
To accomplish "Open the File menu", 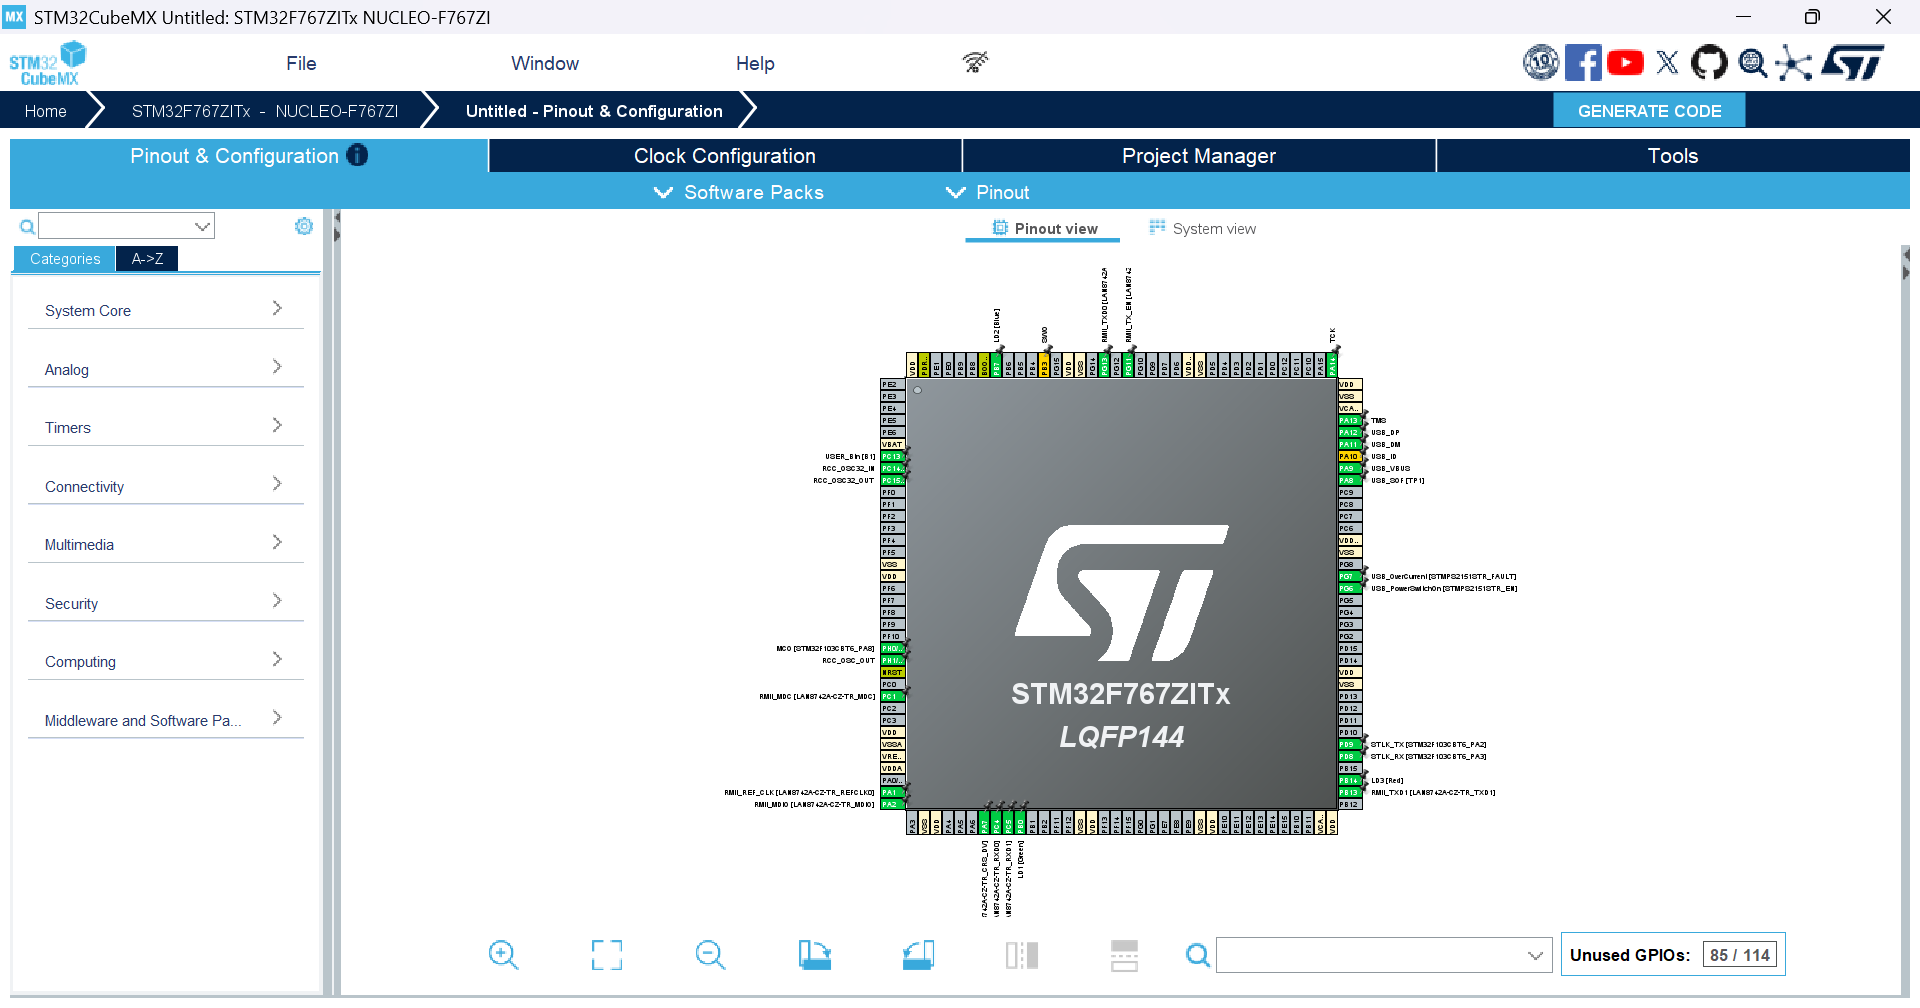I will [x=301, y=63].
